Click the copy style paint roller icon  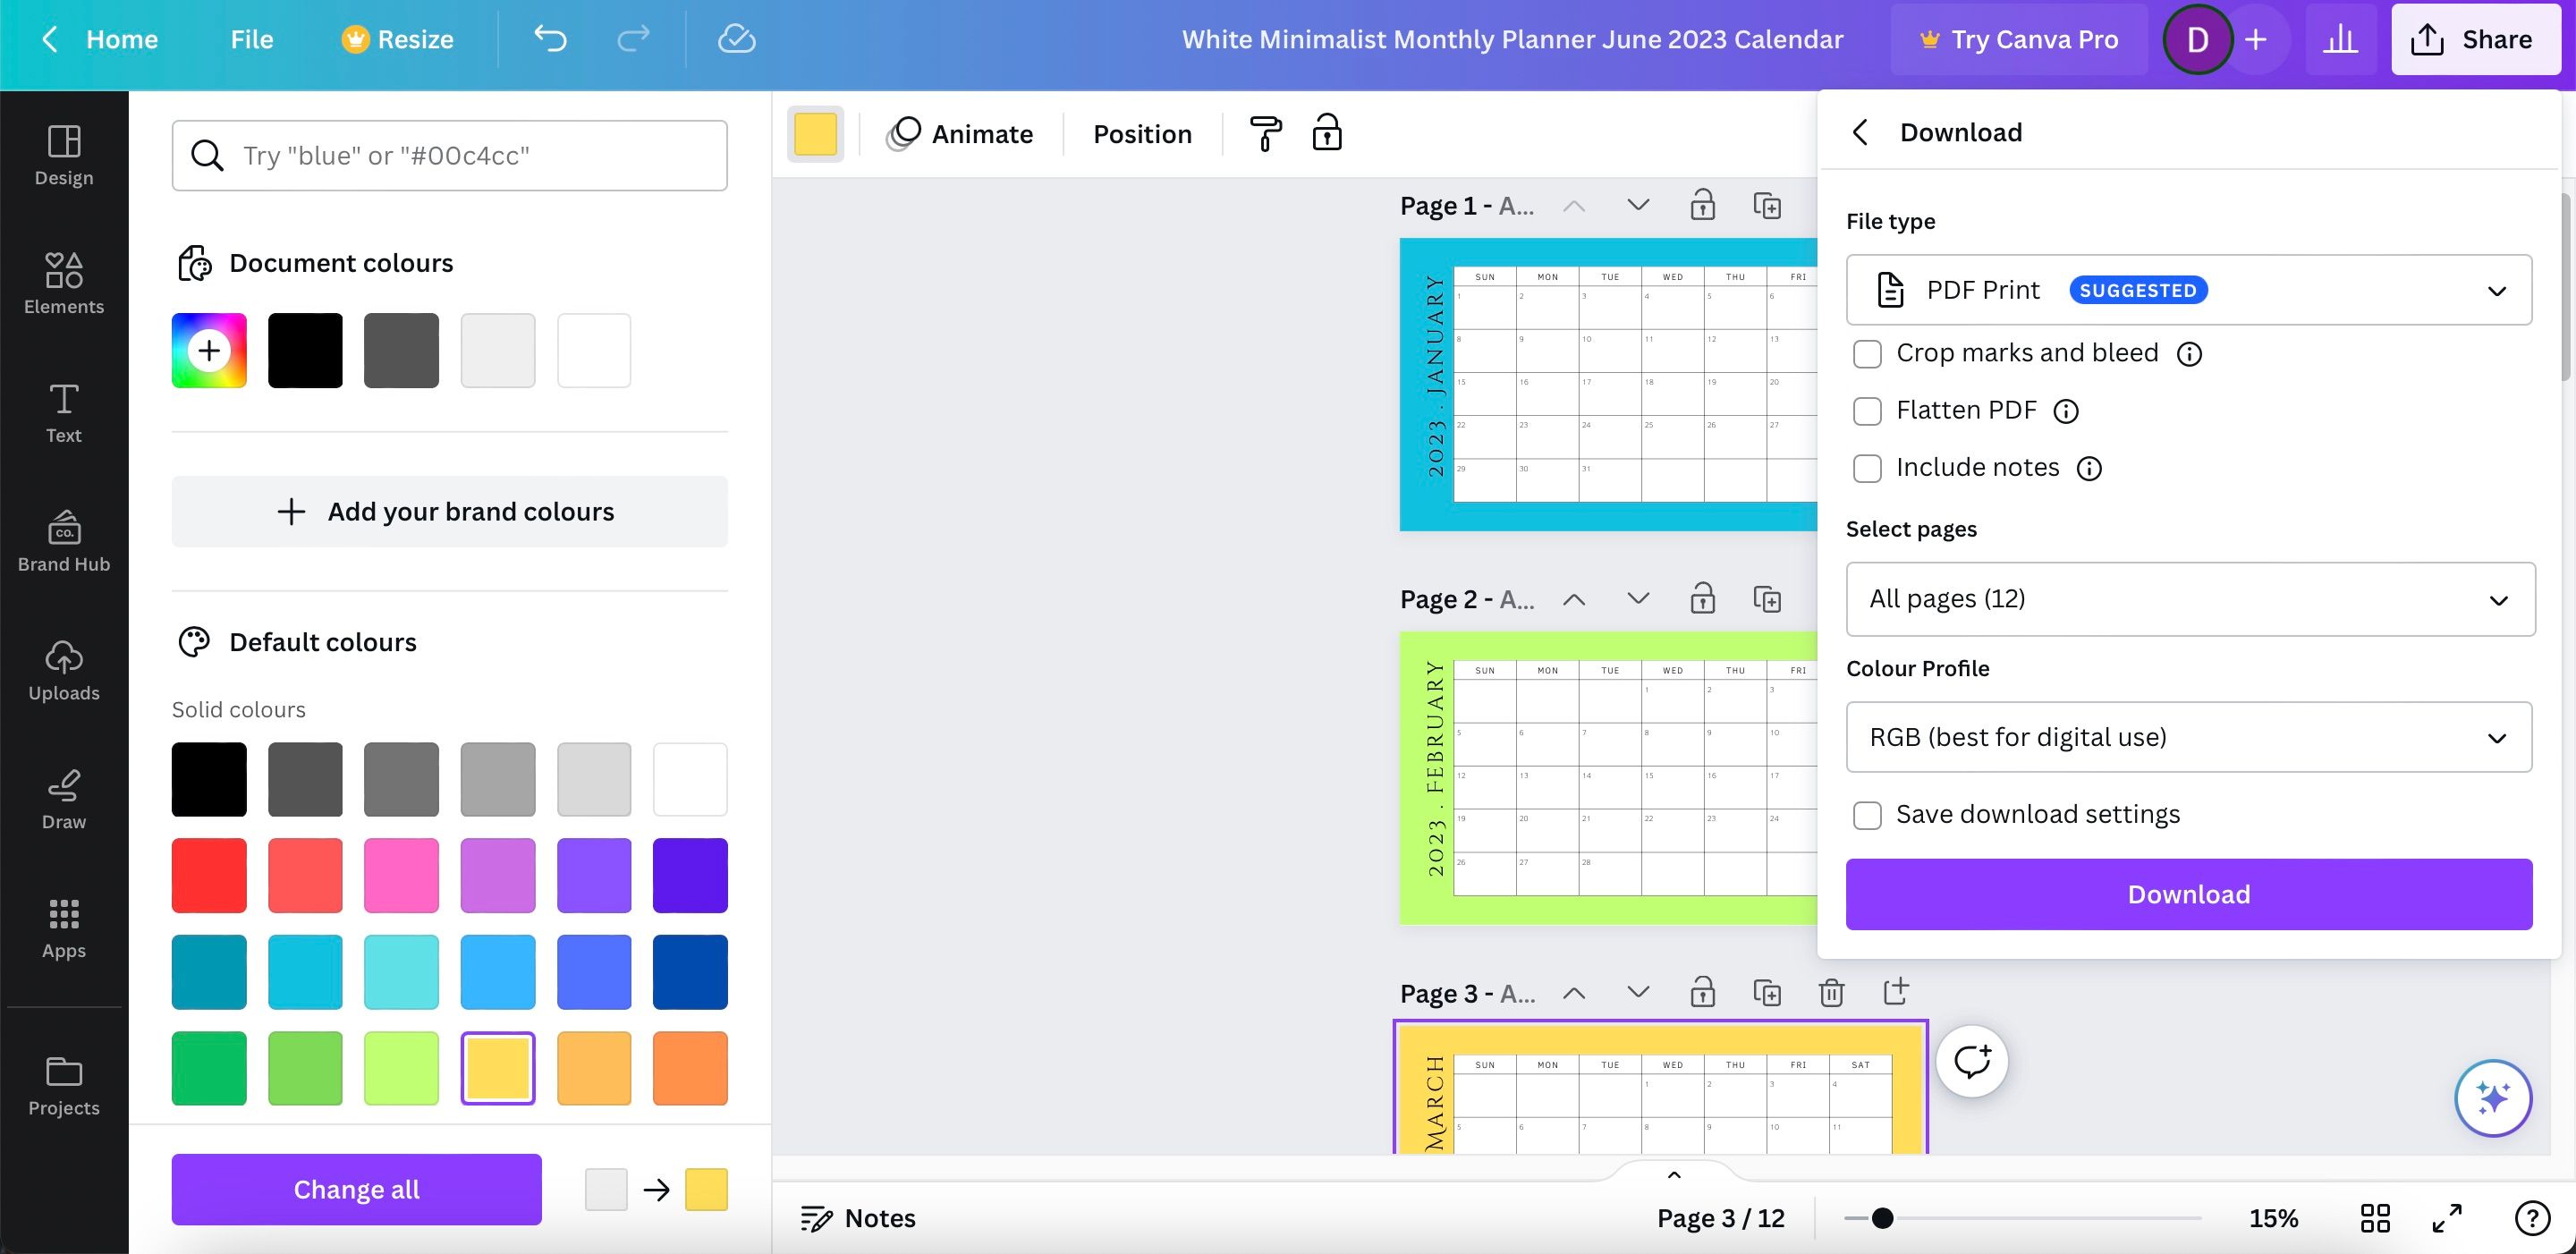1265,133
